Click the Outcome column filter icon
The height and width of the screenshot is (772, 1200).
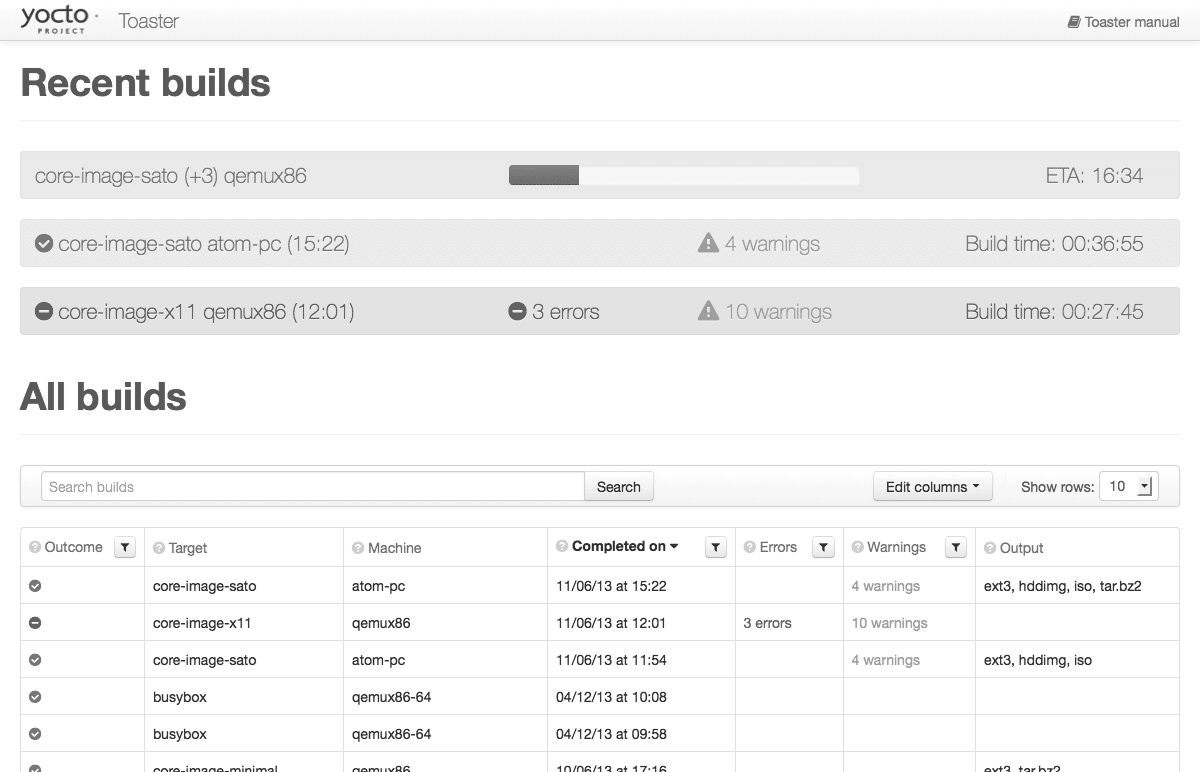(x=124, y=547)
